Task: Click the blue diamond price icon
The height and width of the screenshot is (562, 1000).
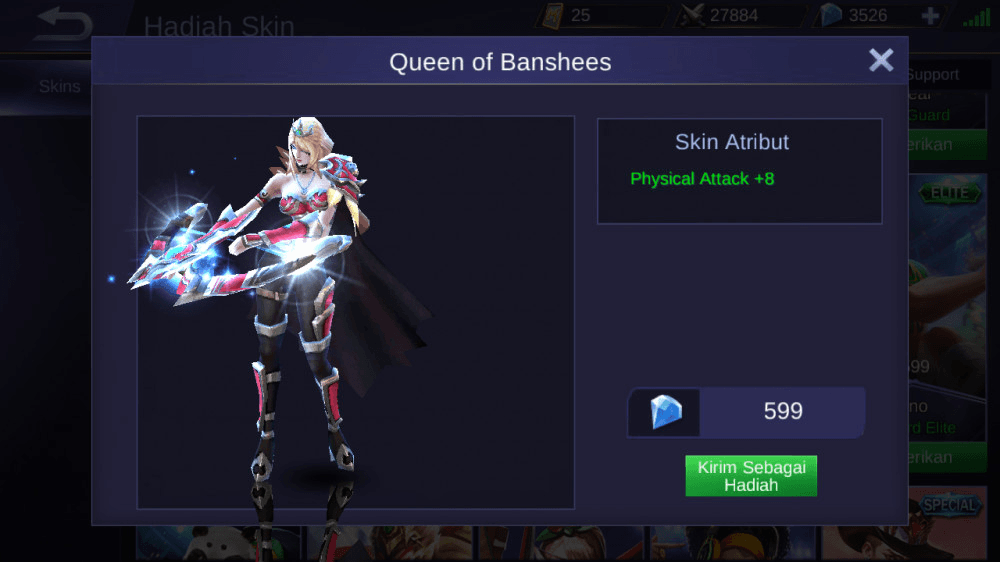Action: (x=666, y=411)
